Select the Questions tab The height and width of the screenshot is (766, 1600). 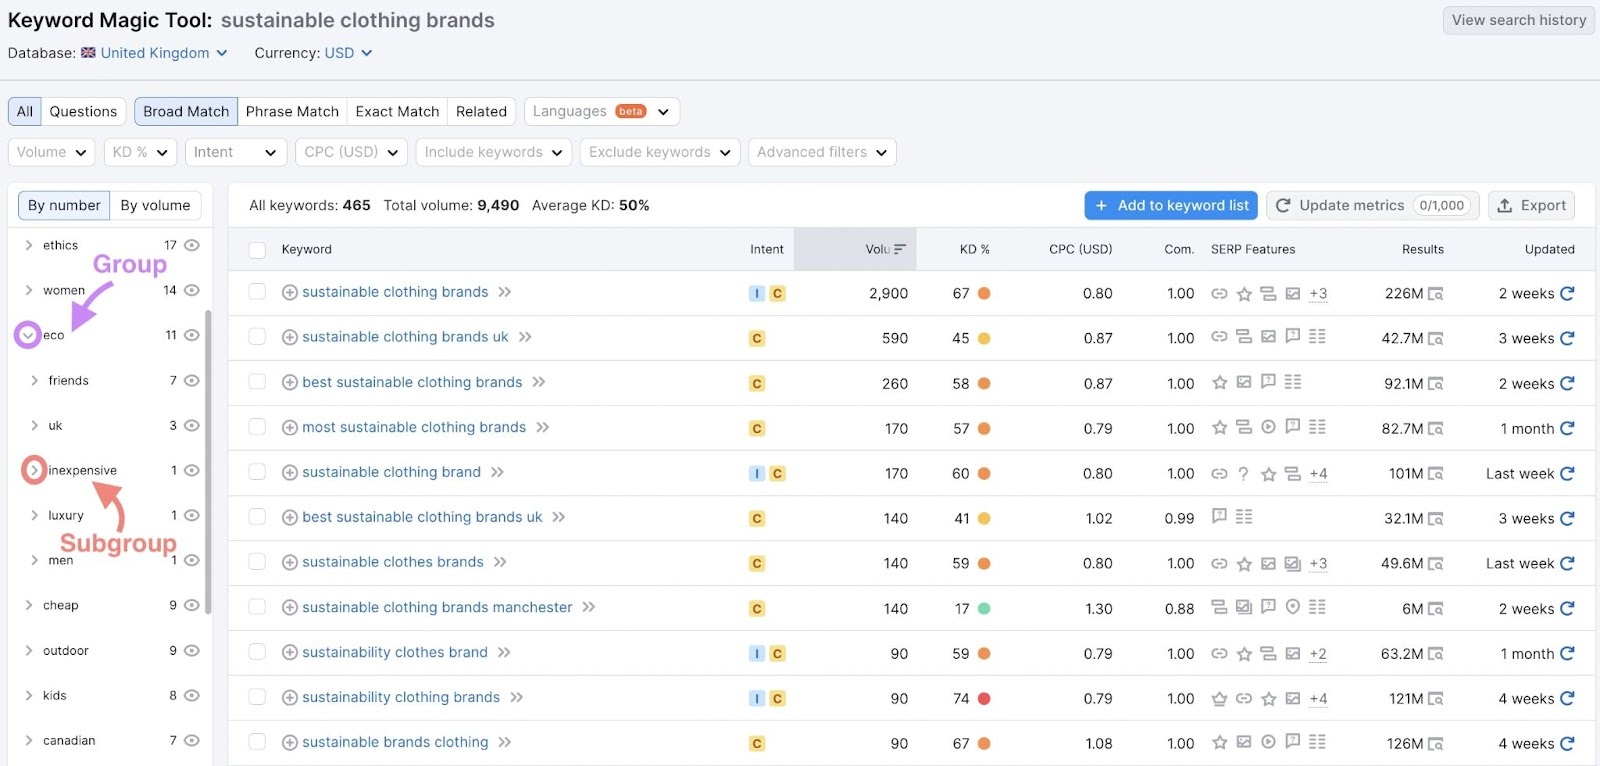[x=83, y=111]
